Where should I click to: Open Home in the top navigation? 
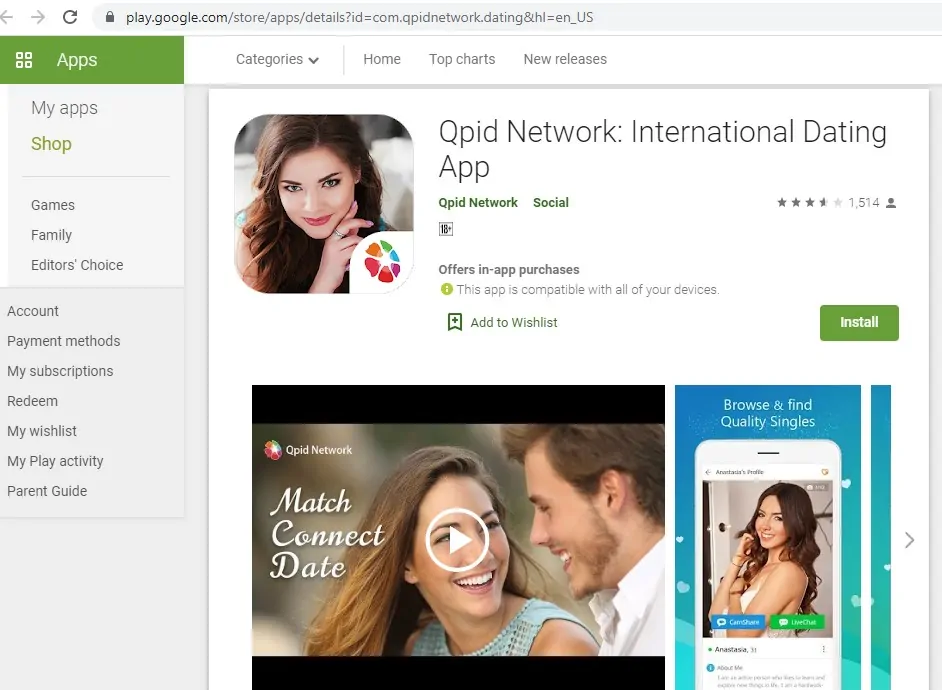point(382,59)
